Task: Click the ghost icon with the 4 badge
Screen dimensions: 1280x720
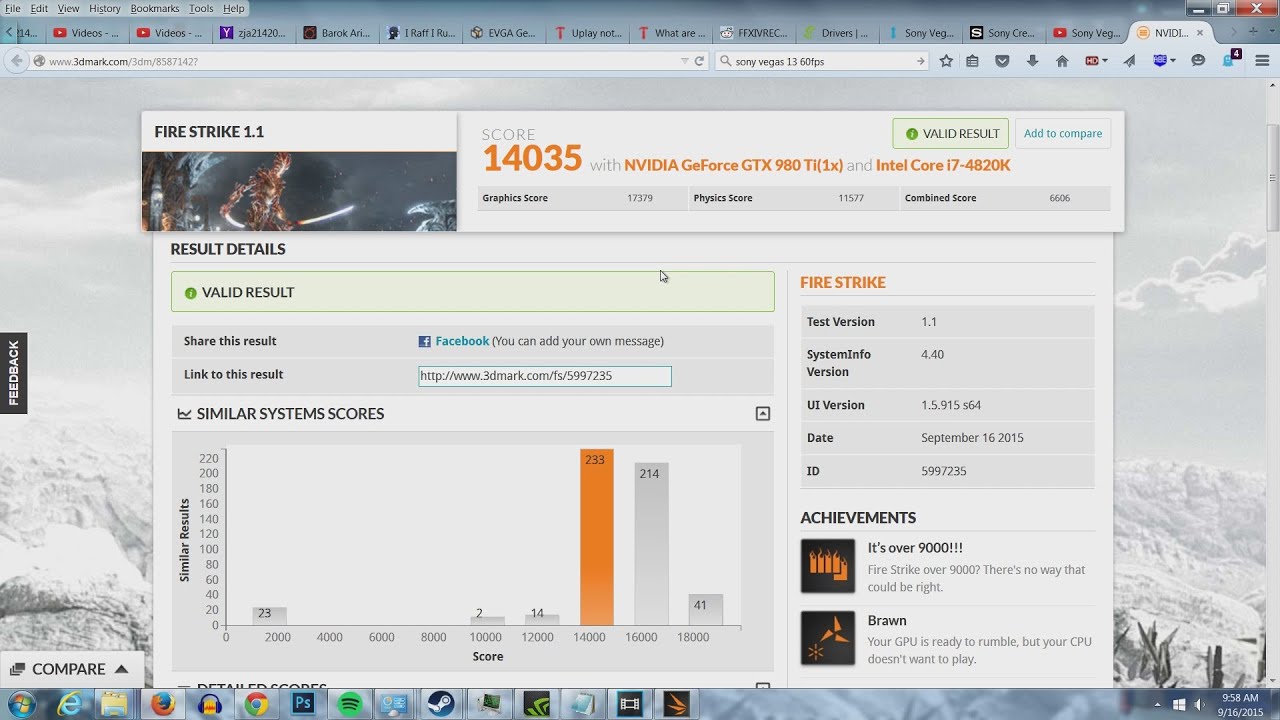Action: (x=1231, y=59)
